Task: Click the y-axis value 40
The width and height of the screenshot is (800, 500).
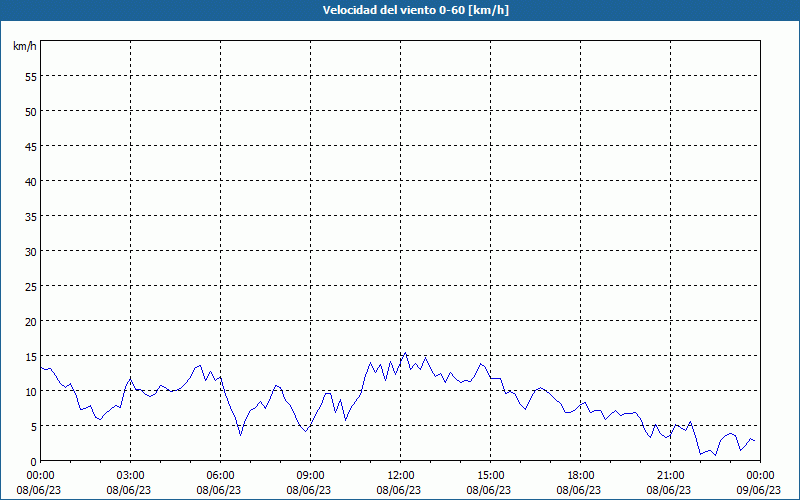Action: tap(31, 182)
